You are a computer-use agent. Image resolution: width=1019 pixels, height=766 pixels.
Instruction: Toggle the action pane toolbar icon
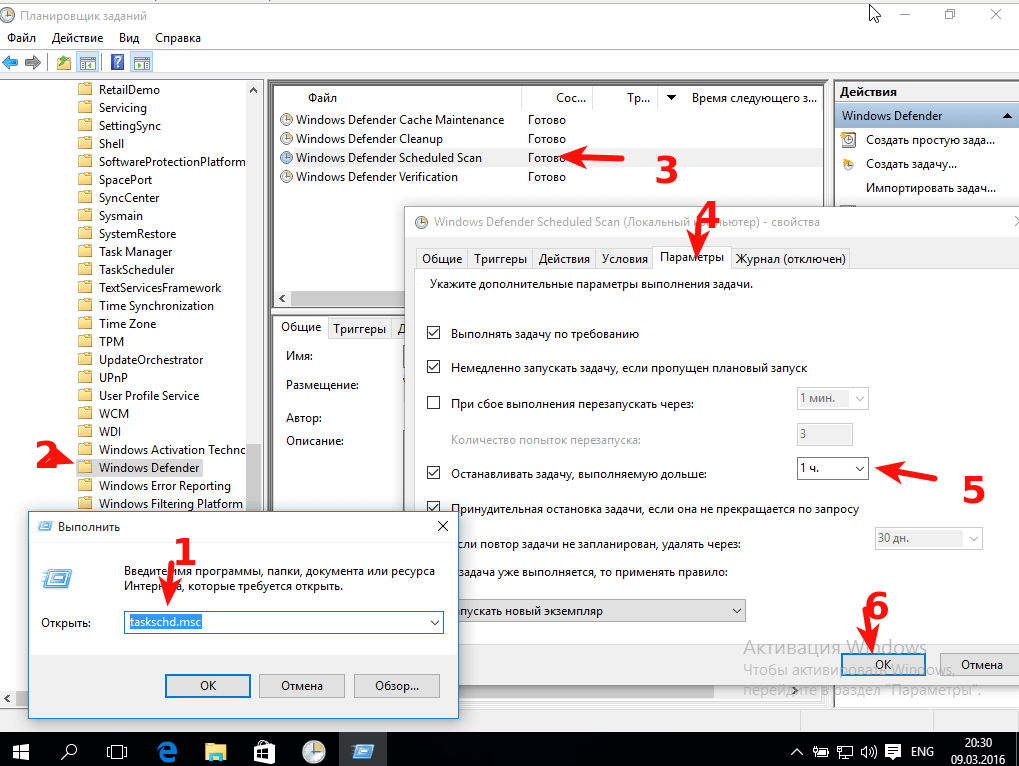coord(142,62)
